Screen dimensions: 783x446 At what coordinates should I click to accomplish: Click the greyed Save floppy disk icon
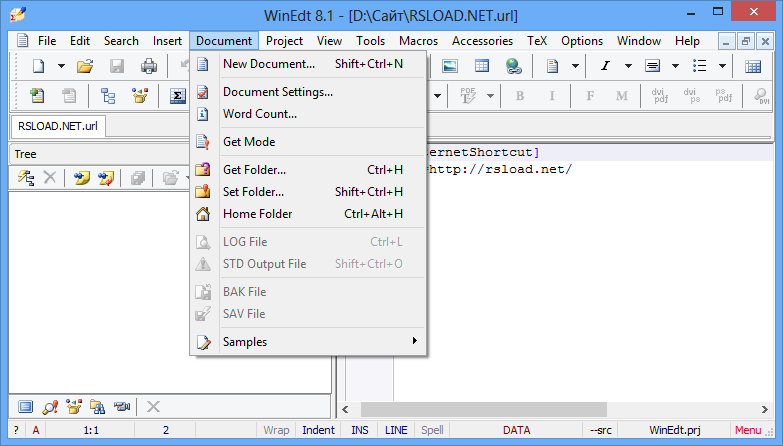point(117,65)
